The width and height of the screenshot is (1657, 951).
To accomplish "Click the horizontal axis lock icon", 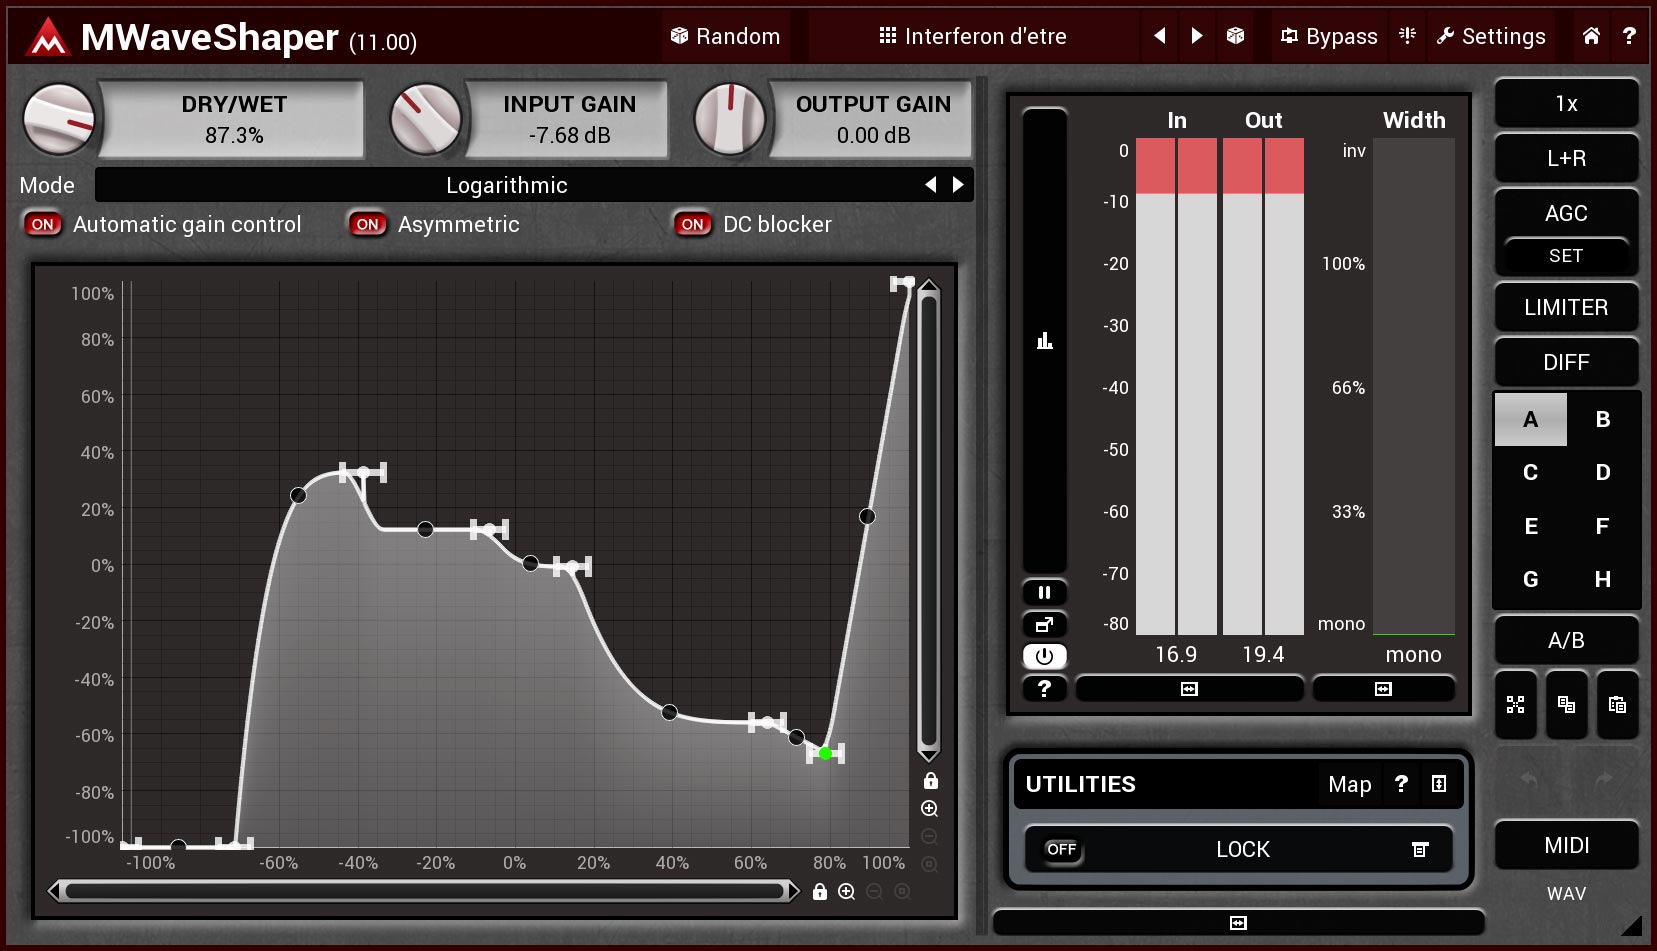I will [x=820, y=891].
